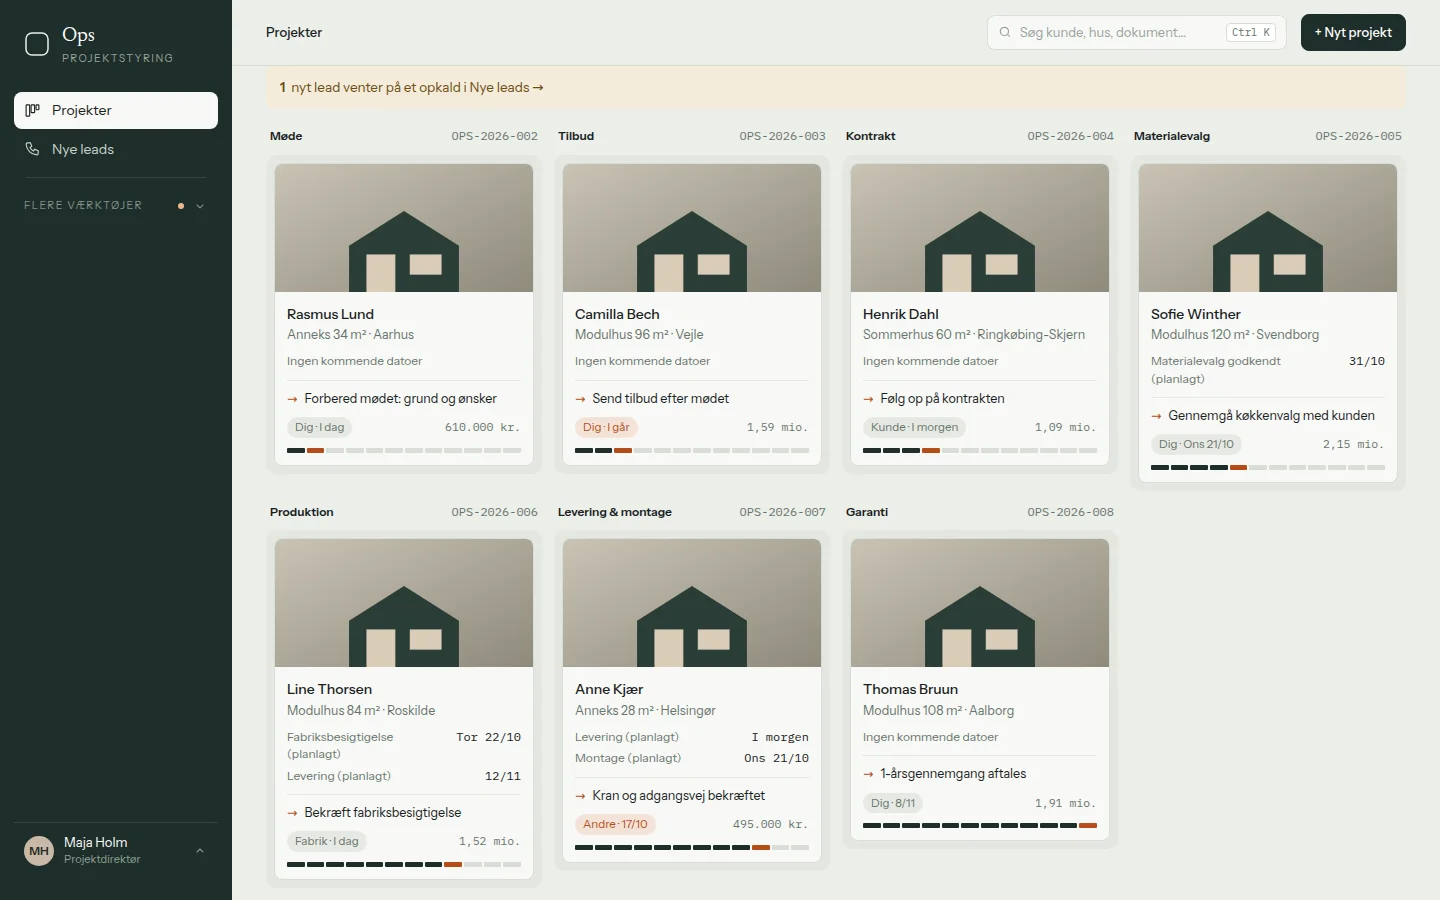Click Fabrik · I dag tag on Line Thorsen
1440x900 pixels.
point(327,841)
